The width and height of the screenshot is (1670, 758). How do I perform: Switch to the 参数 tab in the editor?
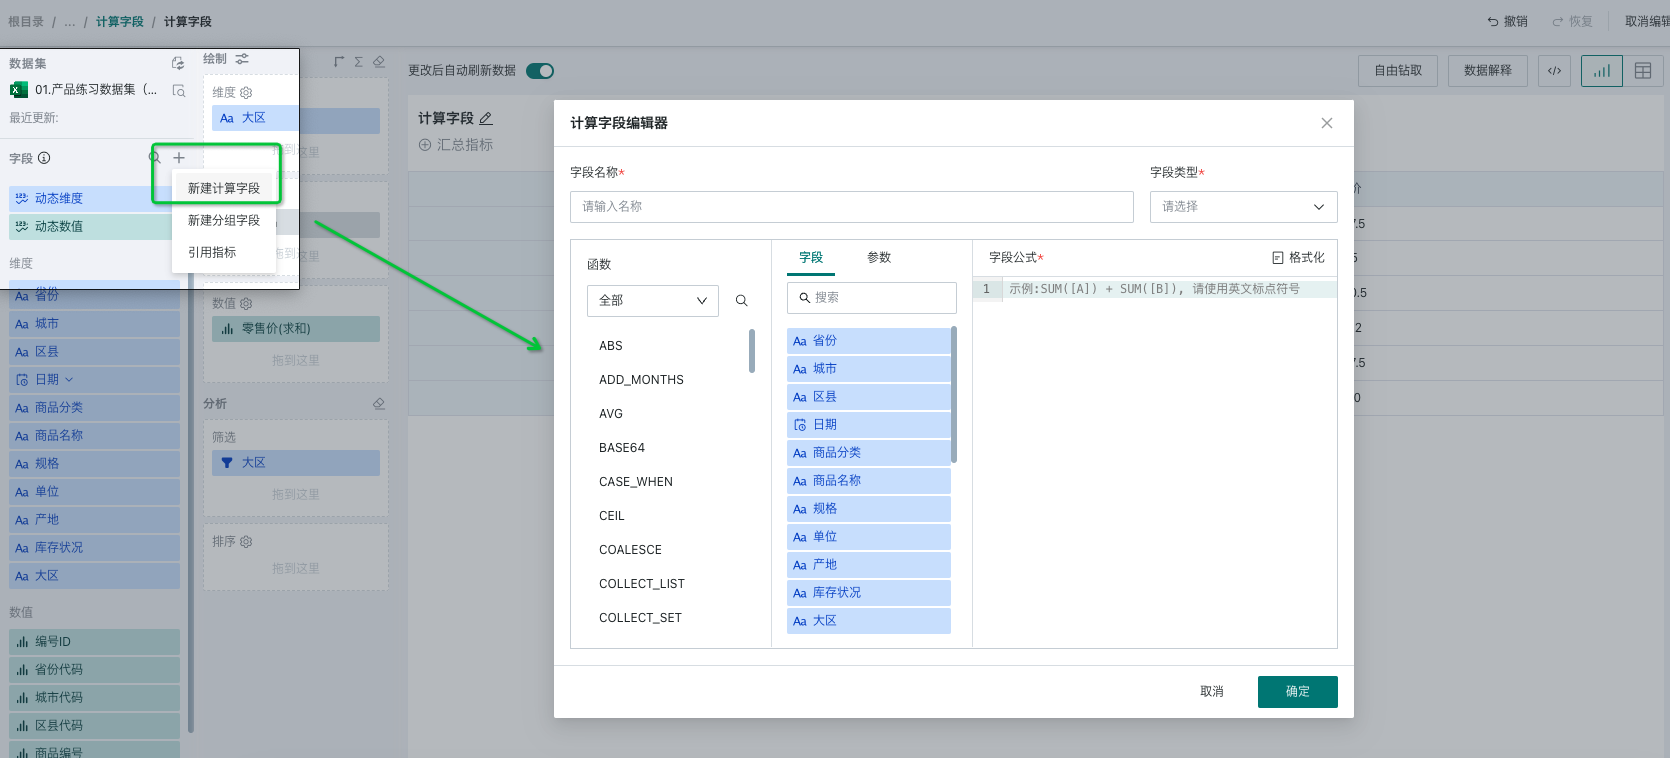pyautogui.click(x=879, y=257)
